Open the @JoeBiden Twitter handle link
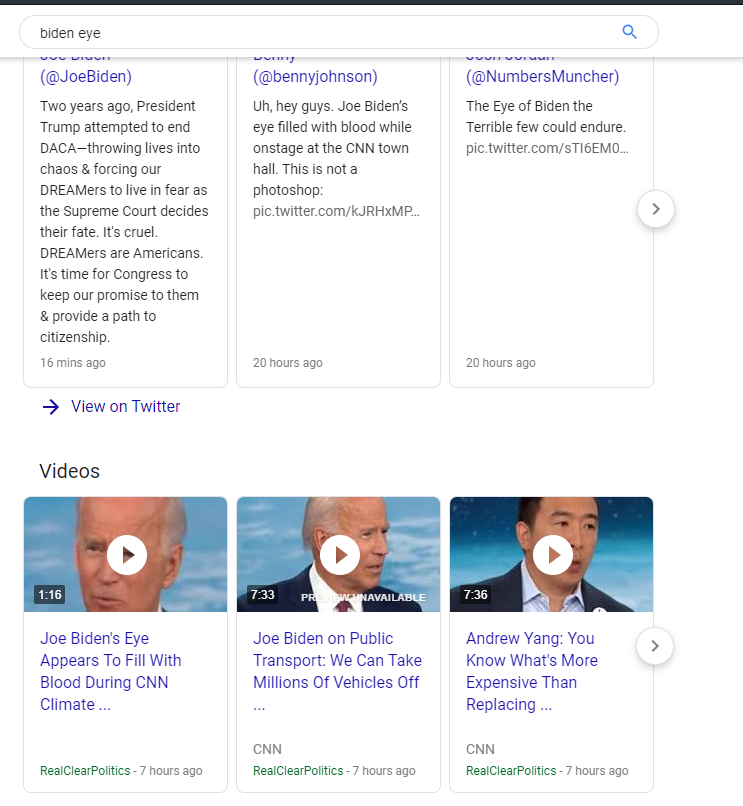Viewport: 743px width, 806px height. coord(86,77)
